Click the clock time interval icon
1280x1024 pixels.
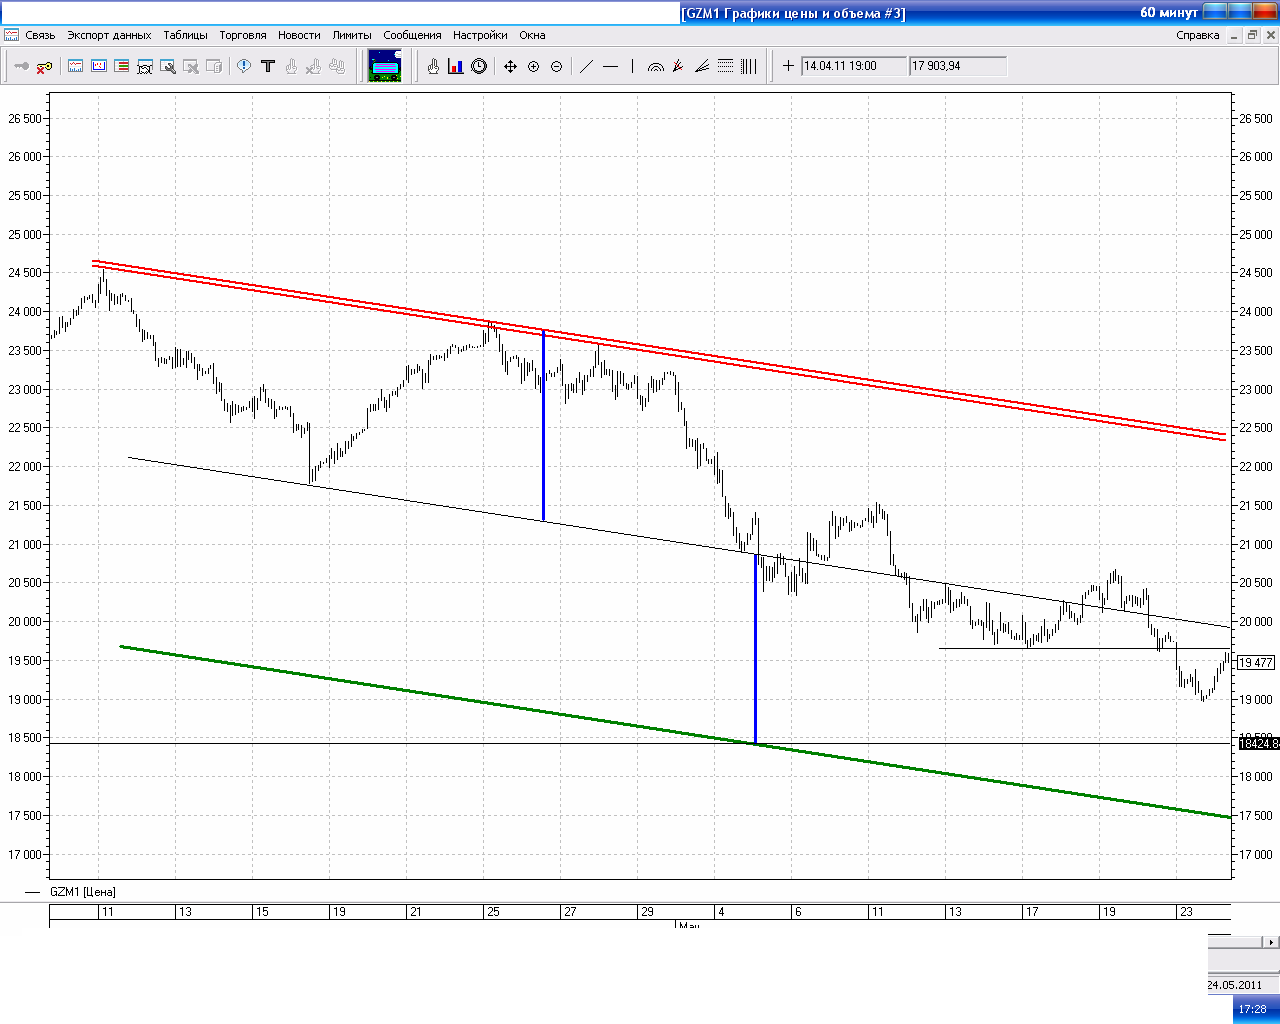479,67
